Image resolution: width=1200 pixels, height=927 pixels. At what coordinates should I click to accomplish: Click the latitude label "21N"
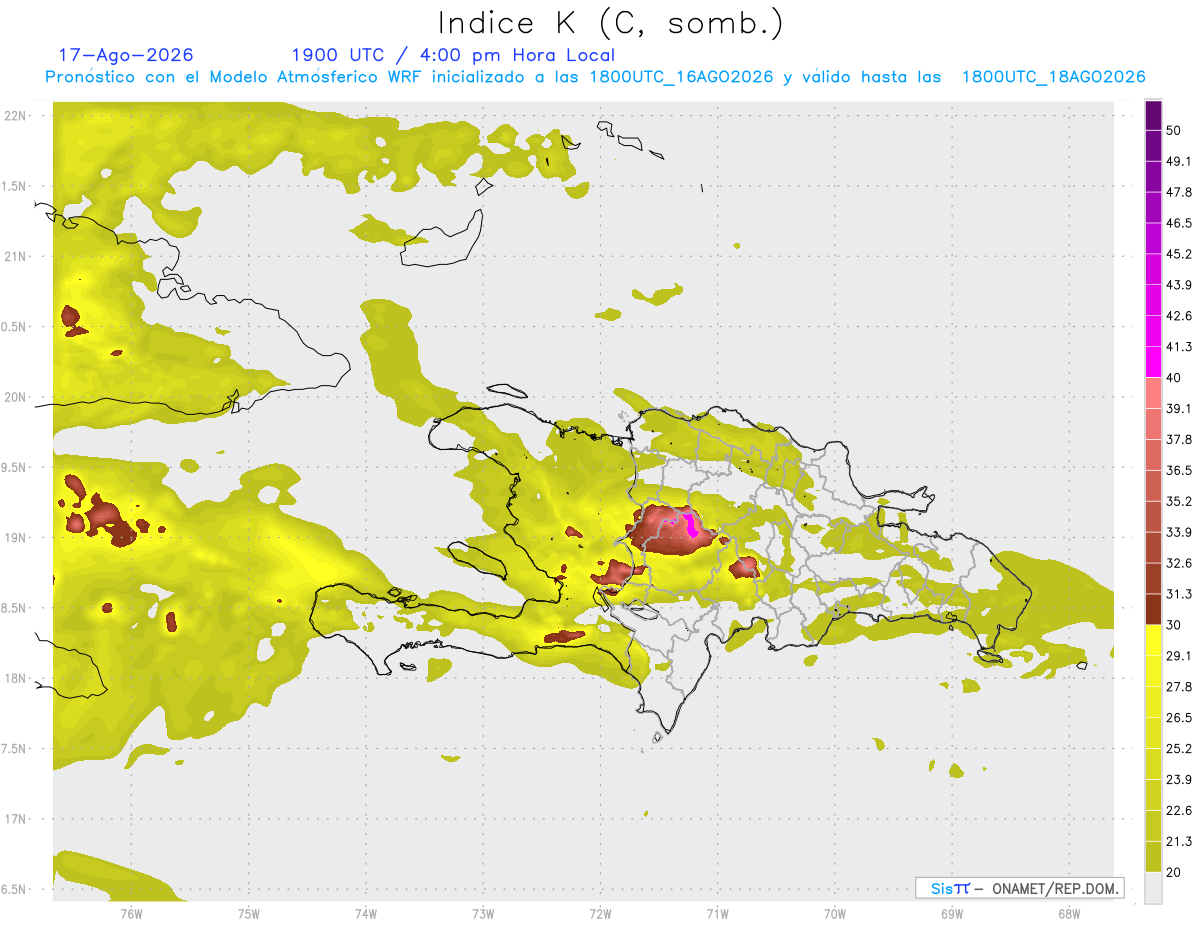click(15, 256)
